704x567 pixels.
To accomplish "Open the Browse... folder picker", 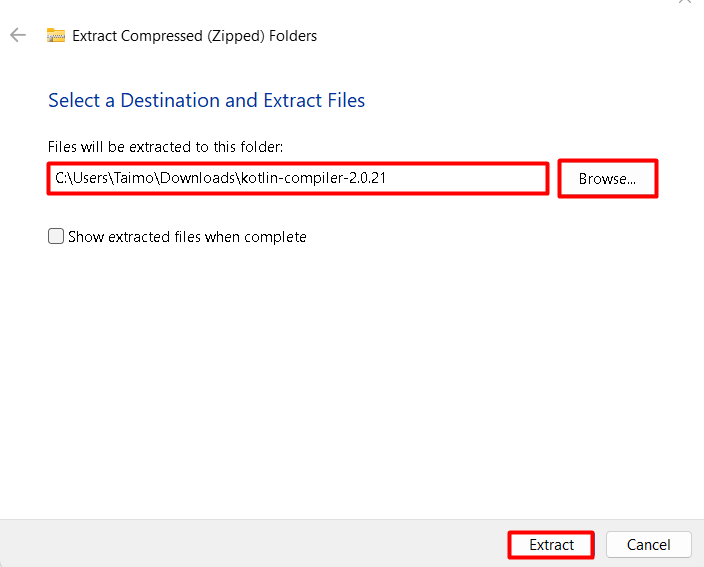I will [x=607, y=179].
